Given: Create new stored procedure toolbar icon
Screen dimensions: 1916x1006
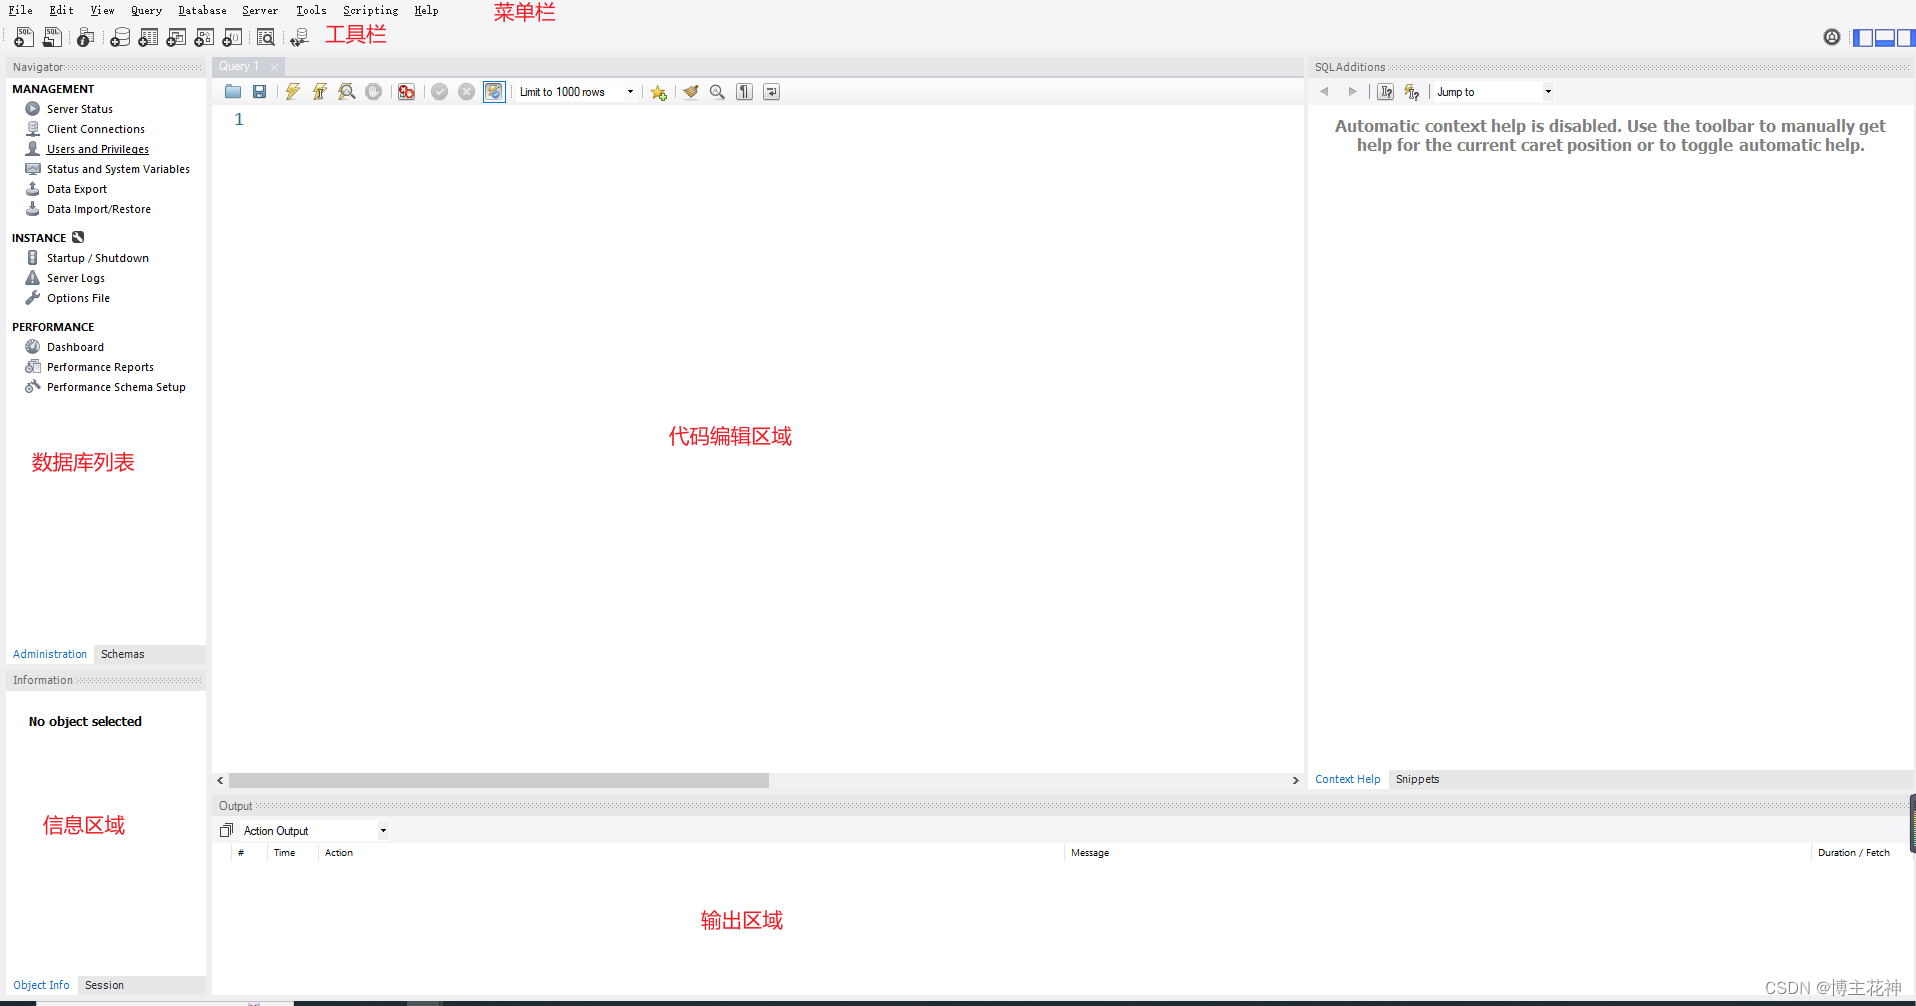Looking at the screenshot, I should 204,37.
